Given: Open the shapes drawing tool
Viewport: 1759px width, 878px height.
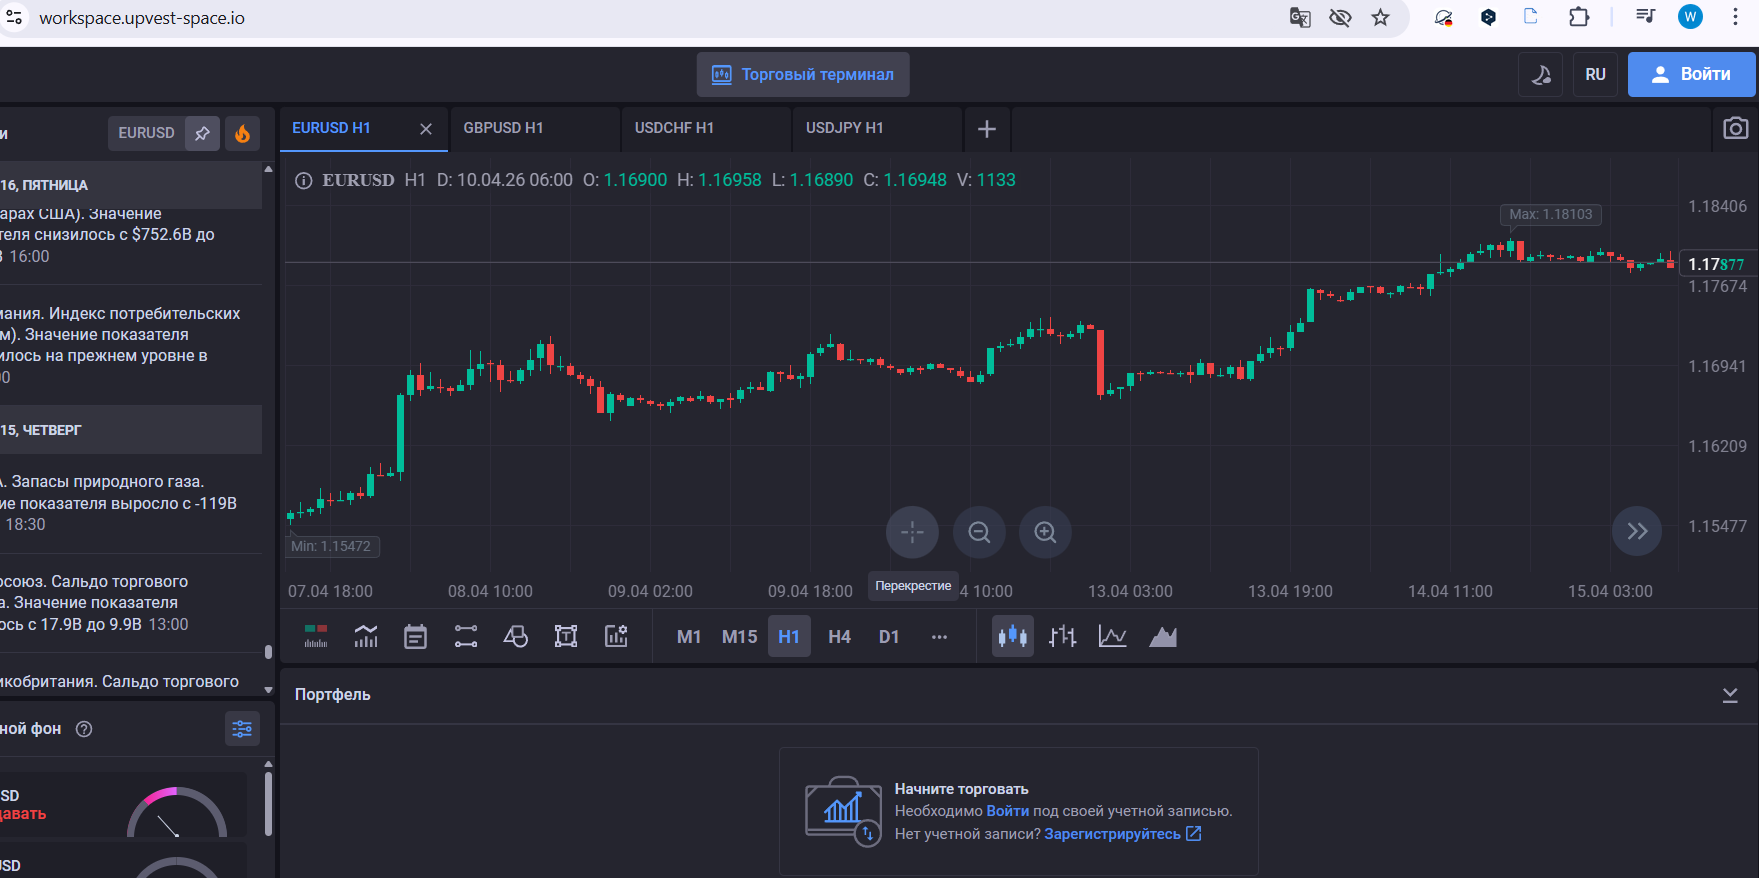Looking at the screenshot, I should (x=516, y=637).
